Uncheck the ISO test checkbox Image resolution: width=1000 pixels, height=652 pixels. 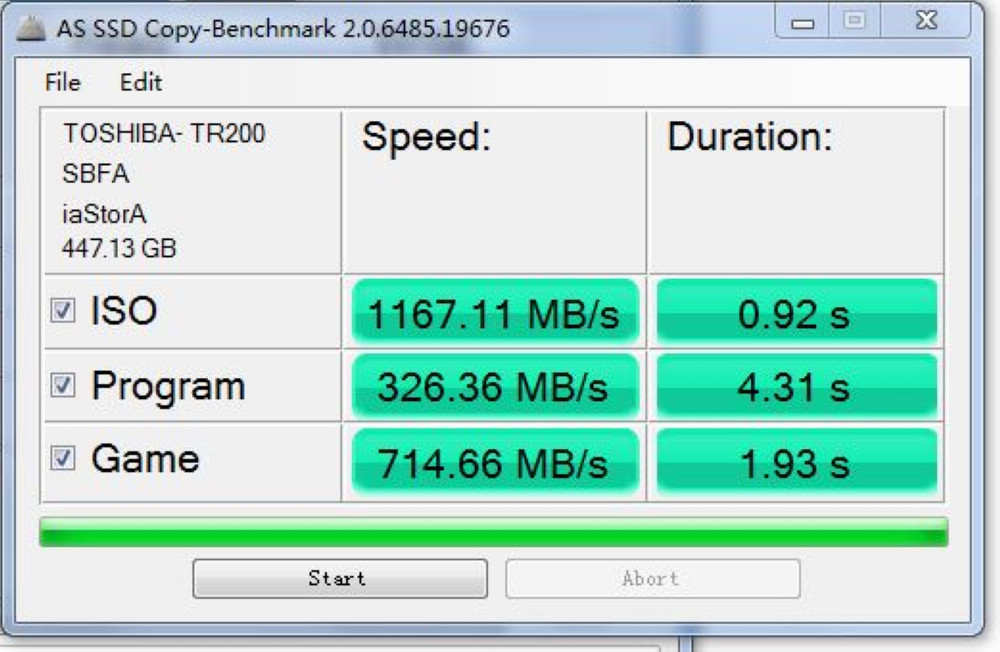point(62,311)
